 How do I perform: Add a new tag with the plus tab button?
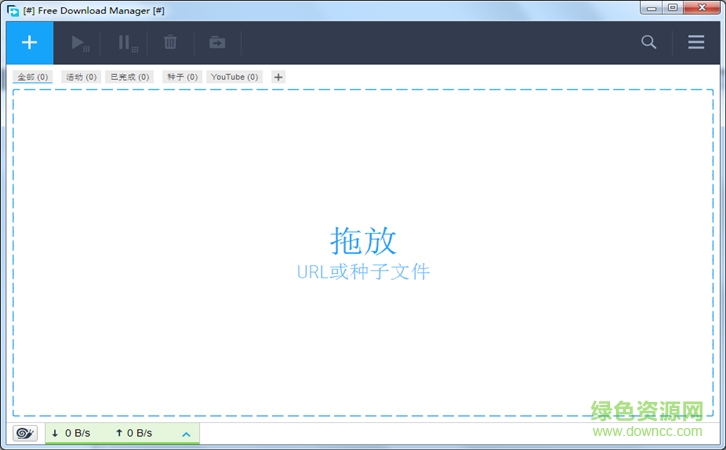278,77
